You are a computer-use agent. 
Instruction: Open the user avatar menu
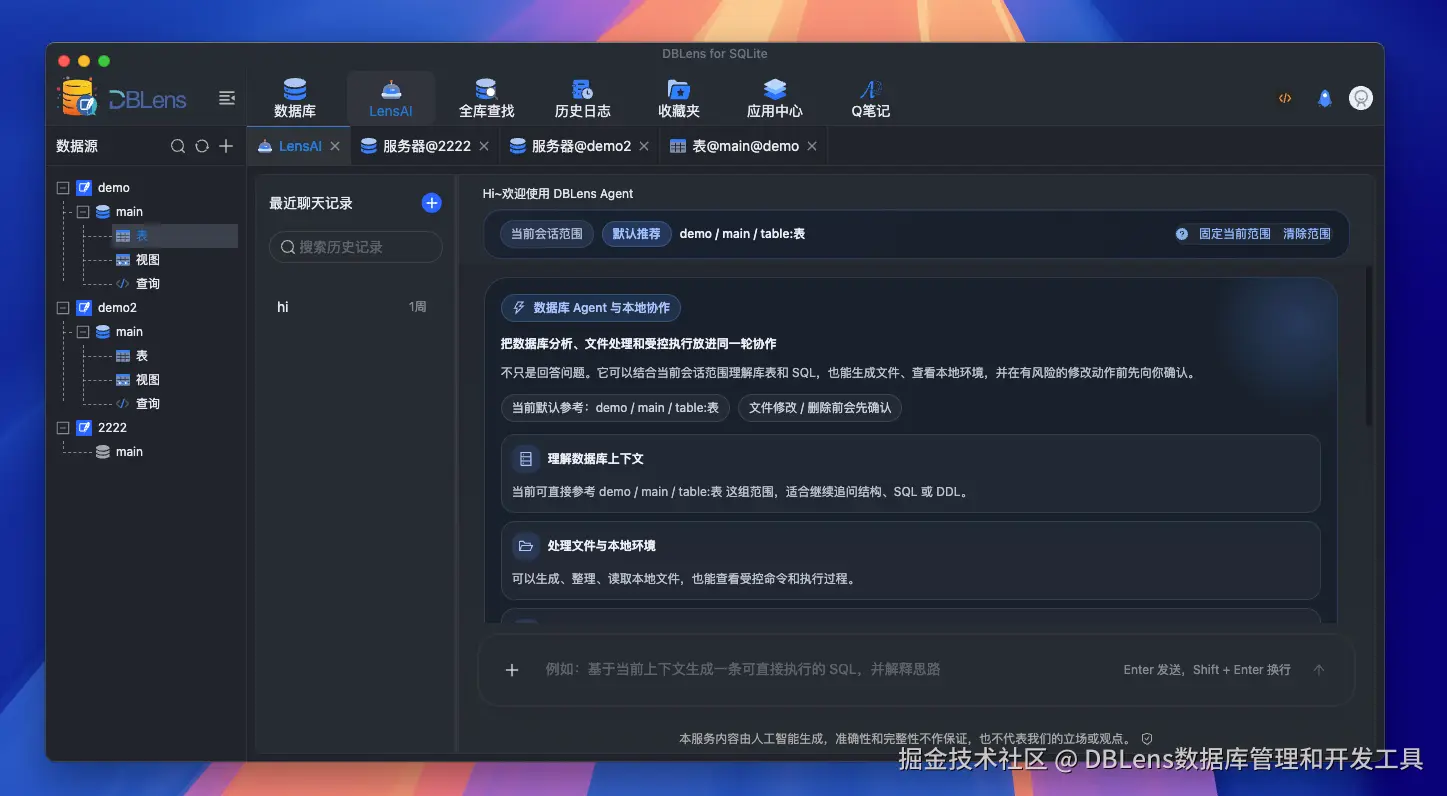coord(1360,98)
